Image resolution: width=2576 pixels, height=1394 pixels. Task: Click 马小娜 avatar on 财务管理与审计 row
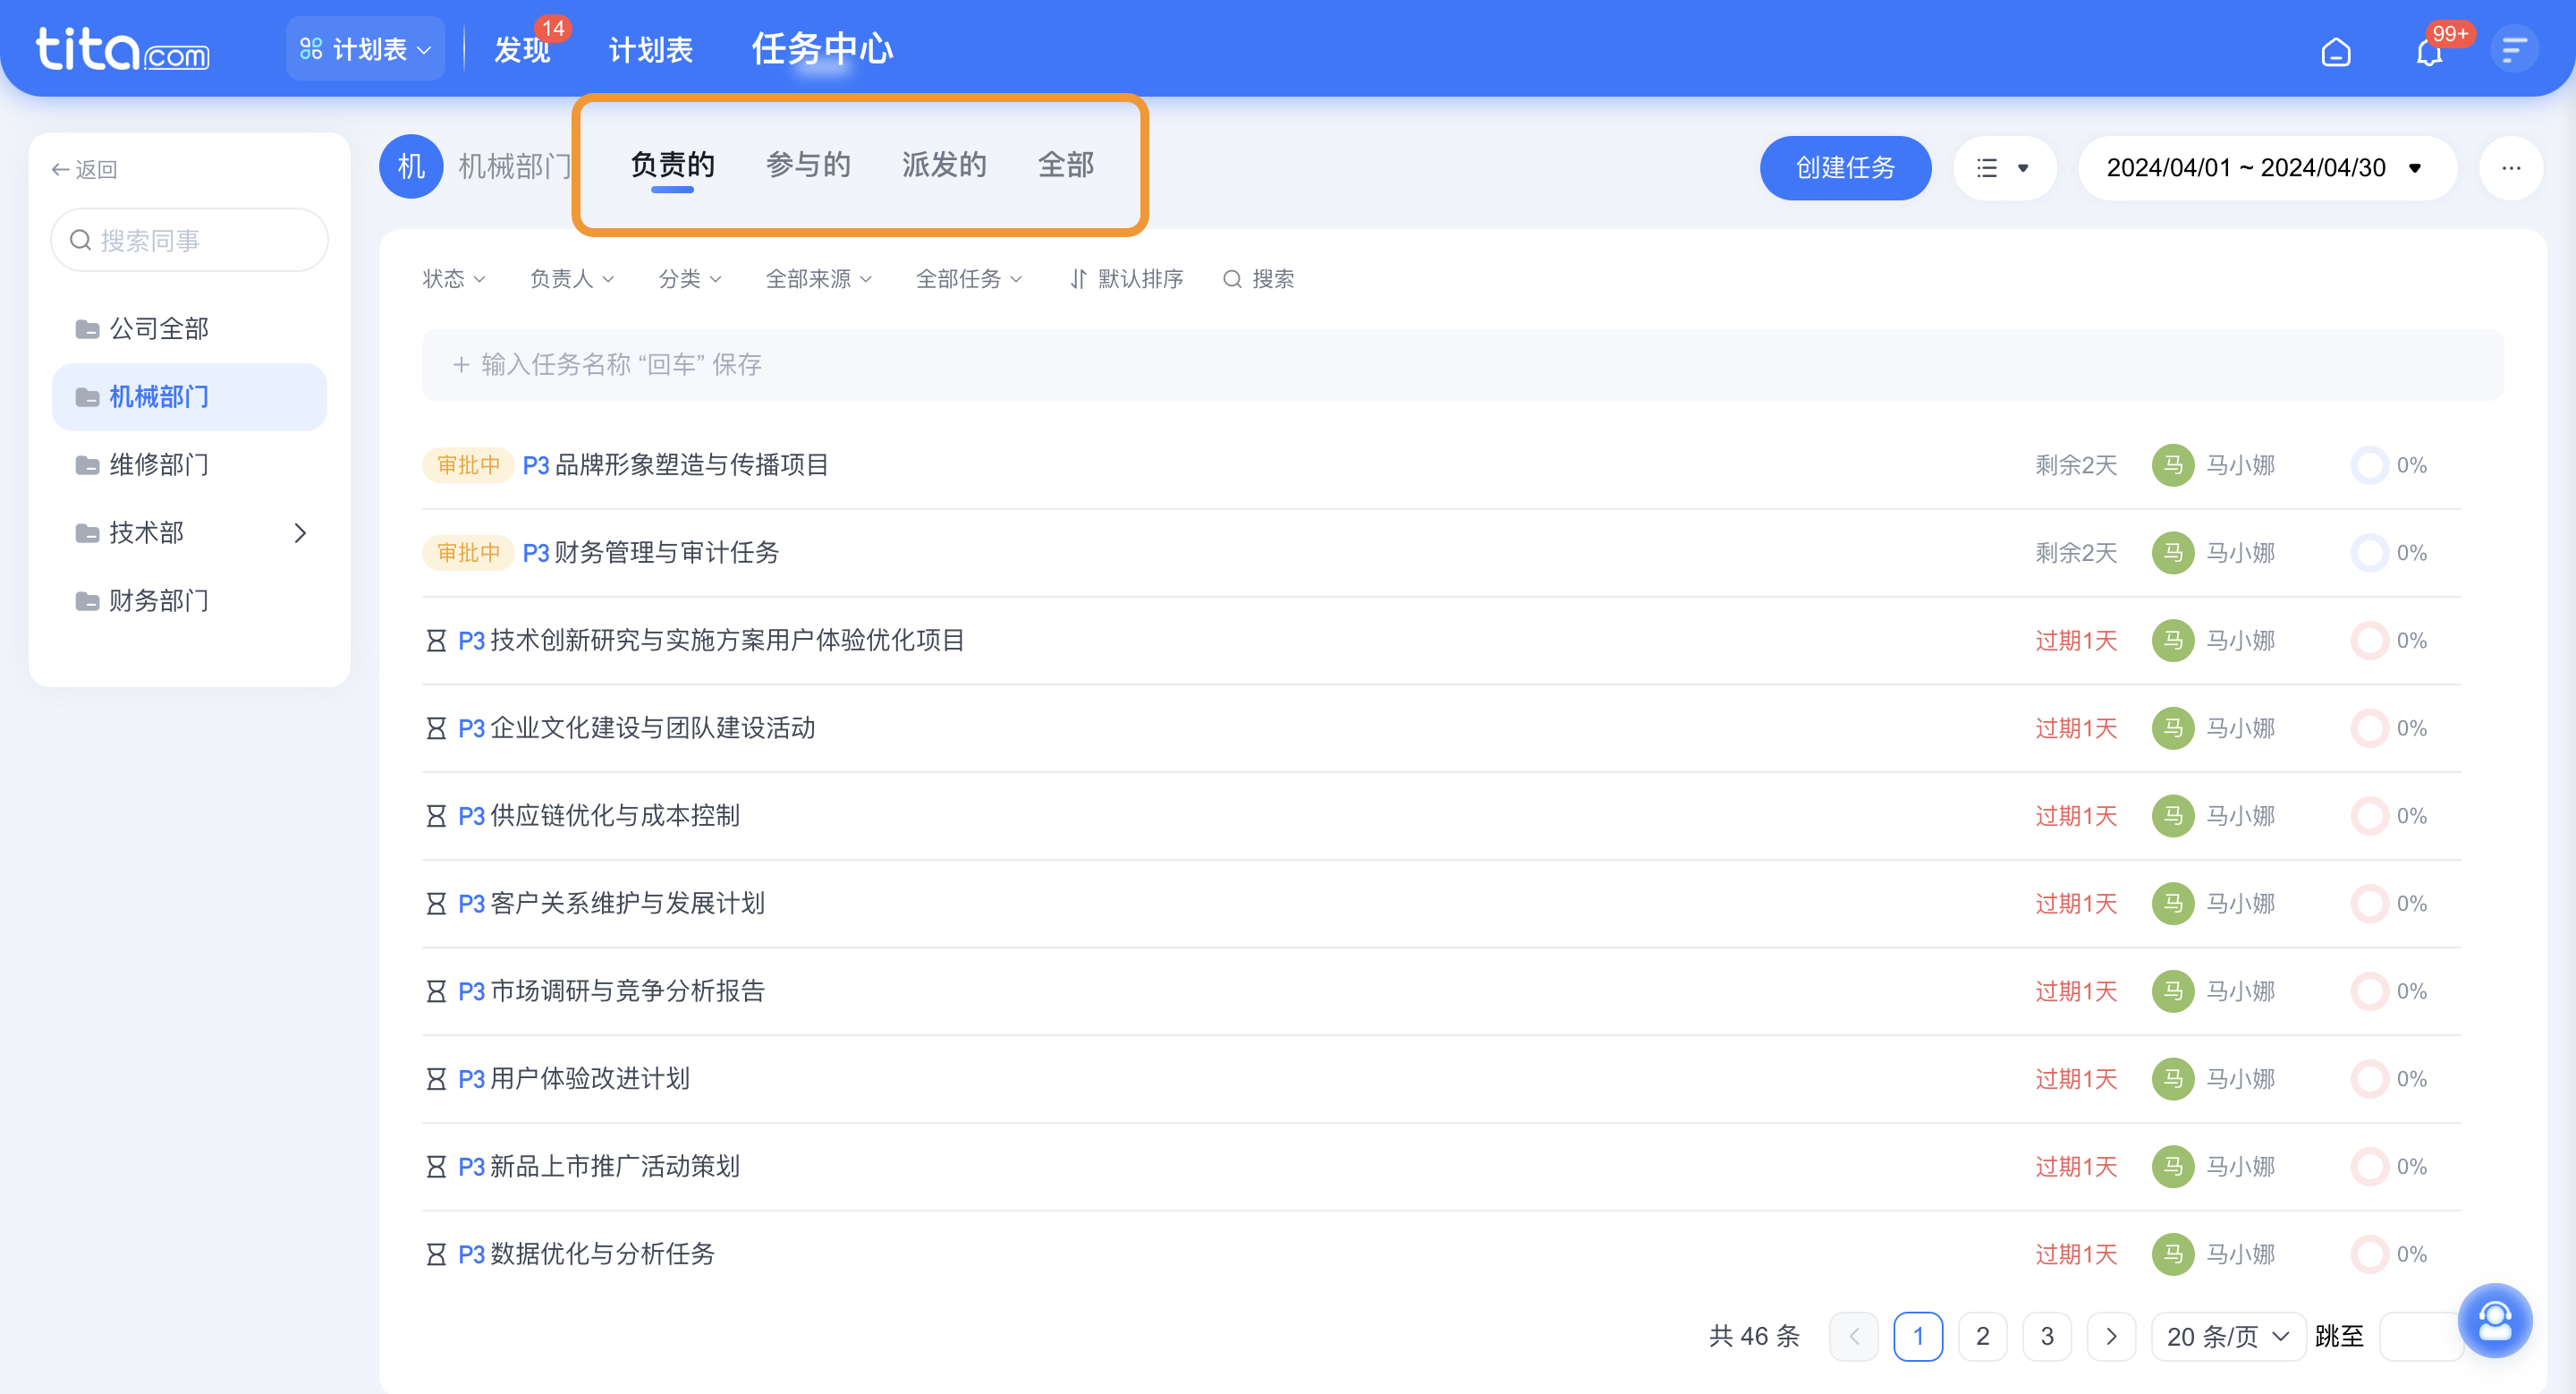click(x=2173, y=553)
